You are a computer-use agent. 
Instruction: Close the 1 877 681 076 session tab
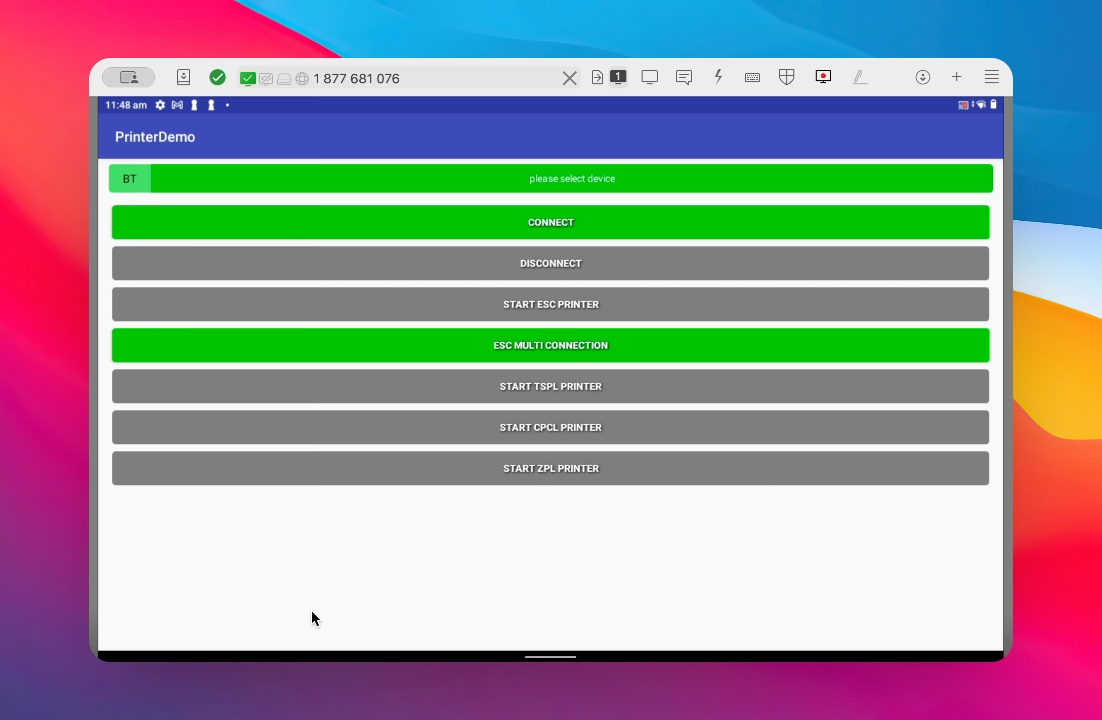coord(569,78)
